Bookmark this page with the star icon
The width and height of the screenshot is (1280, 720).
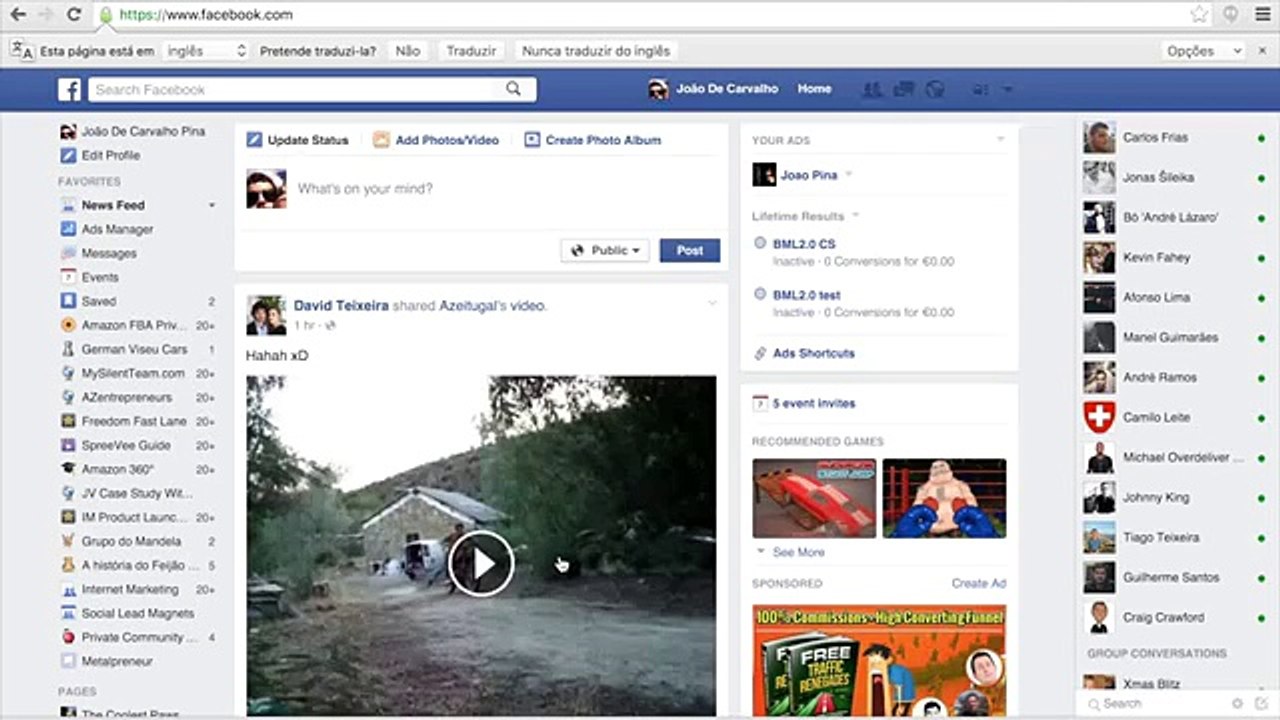[1199, 14]
